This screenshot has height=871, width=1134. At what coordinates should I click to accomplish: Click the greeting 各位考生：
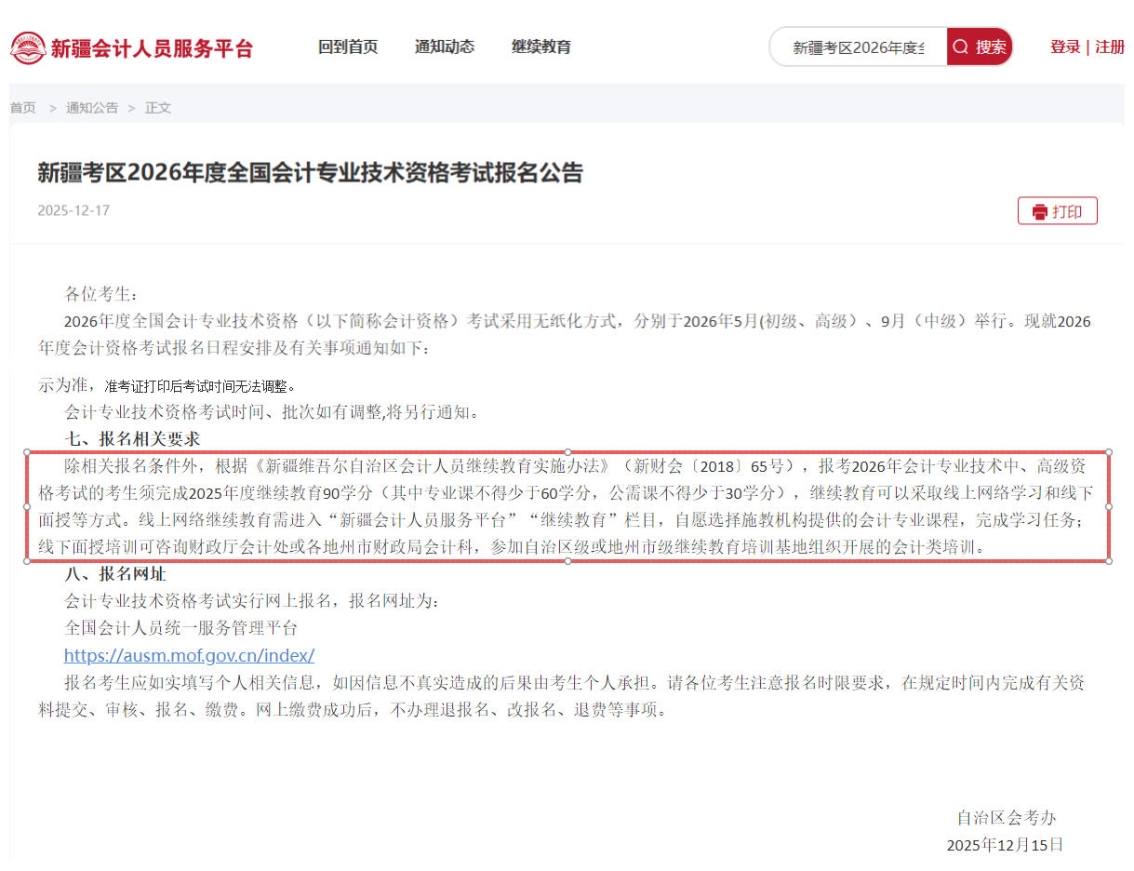[x=101, y=294]
